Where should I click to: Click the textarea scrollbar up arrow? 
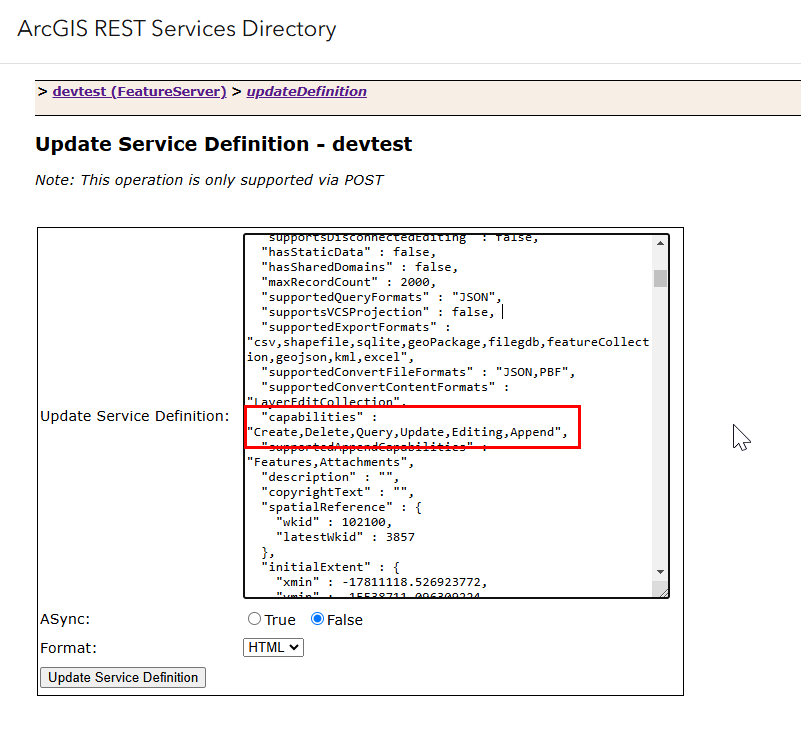[x=661, y=243]
